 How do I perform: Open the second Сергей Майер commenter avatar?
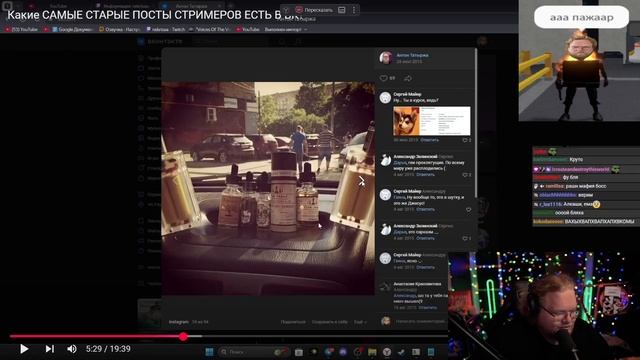click(x=385, y=195)
